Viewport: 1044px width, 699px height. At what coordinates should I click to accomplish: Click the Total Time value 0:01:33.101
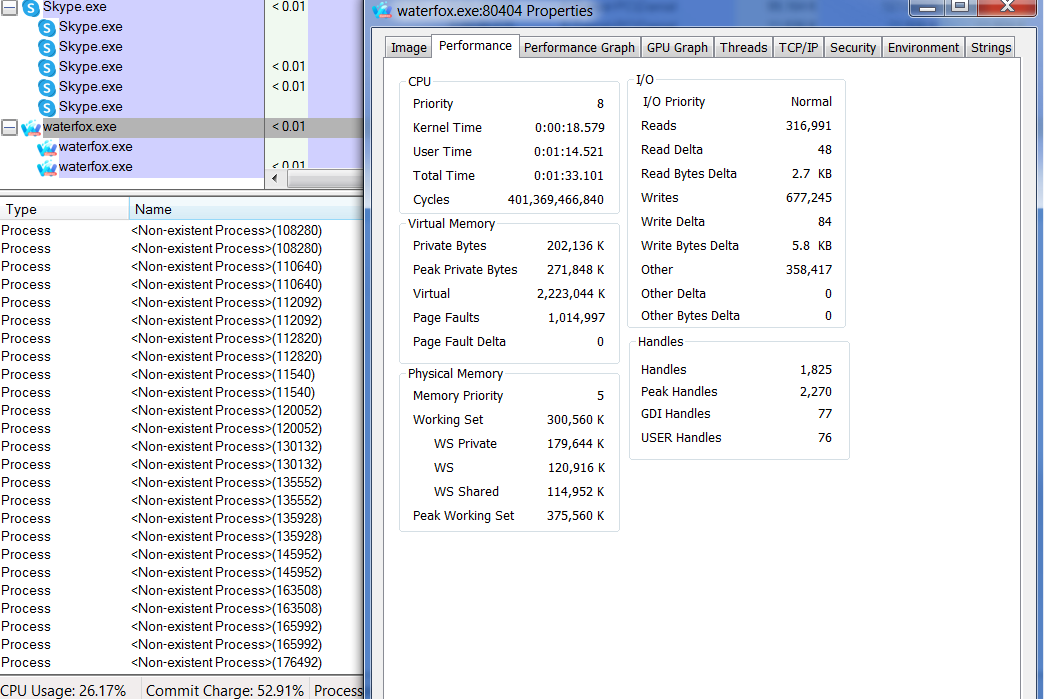pyautogui.click(x=569, y=176)
